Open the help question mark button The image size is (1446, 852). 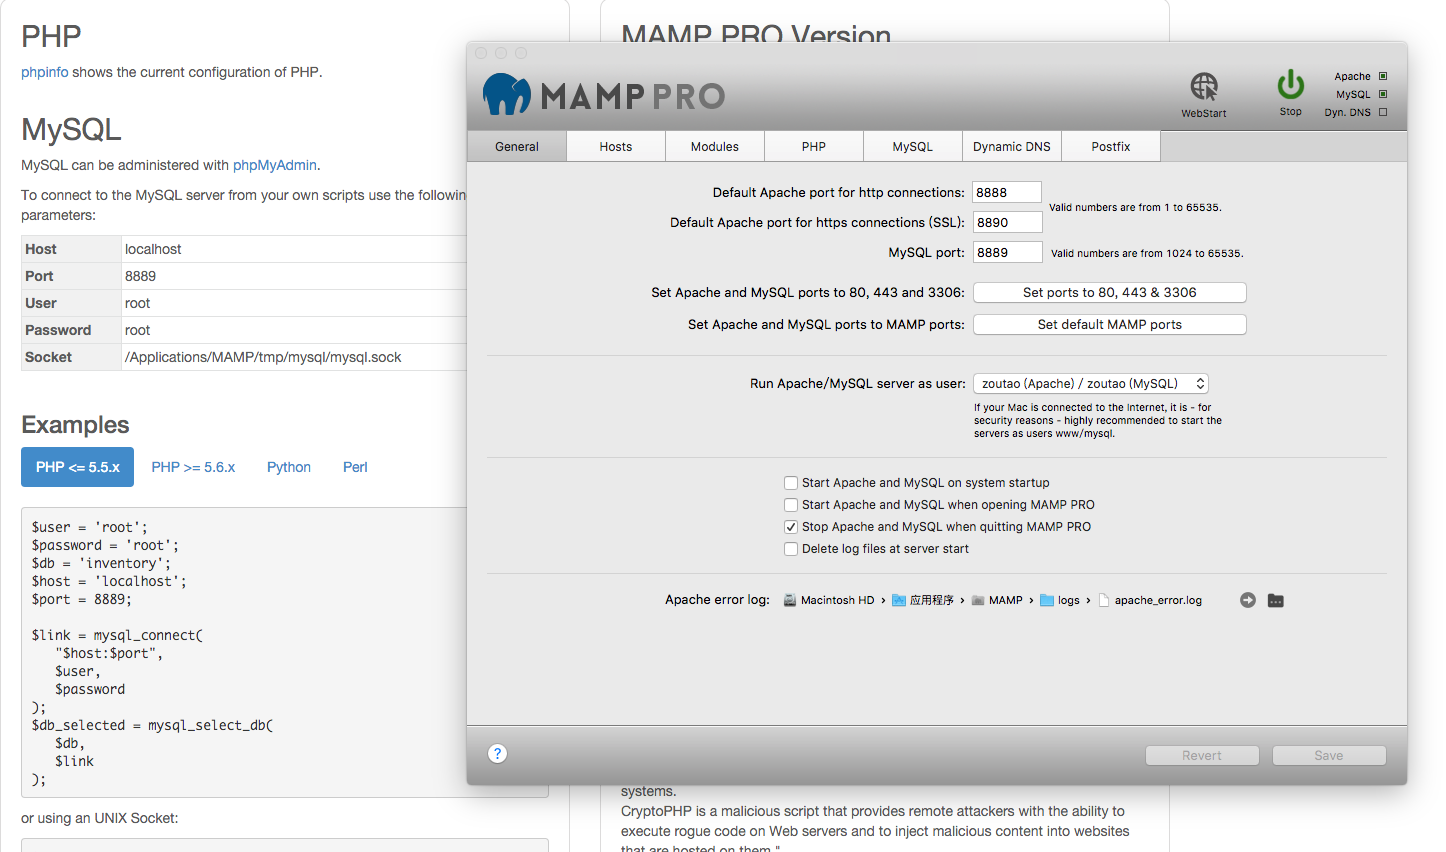[497, 754]
